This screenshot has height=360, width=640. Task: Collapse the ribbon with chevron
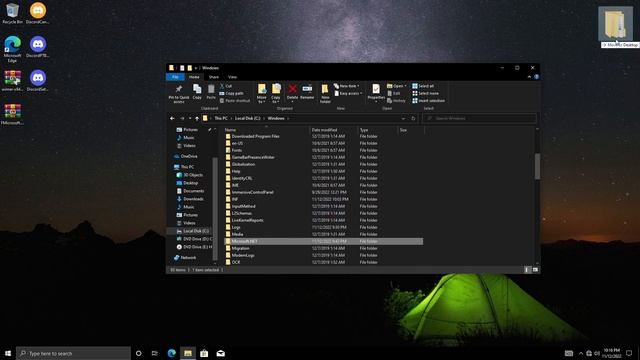[x=529, y=77]
